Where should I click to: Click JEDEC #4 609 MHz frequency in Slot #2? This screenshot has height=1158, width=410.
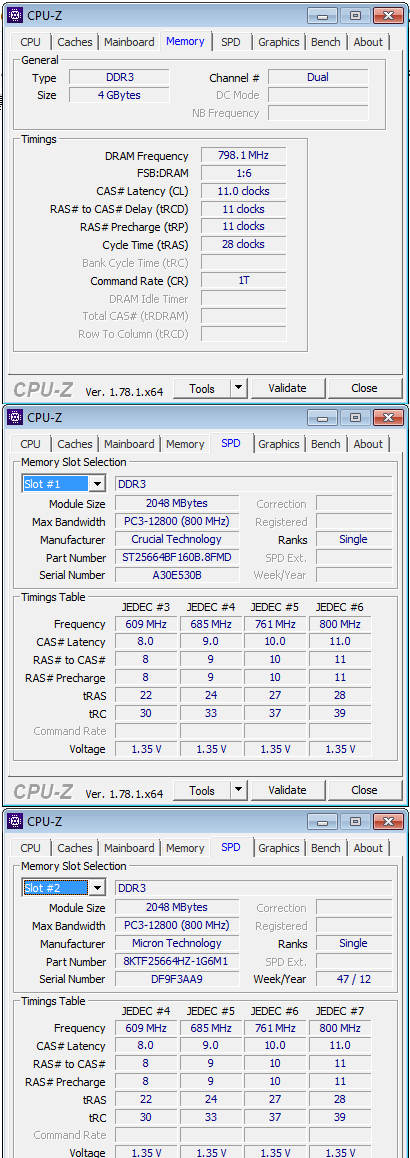coord(146,1029)
